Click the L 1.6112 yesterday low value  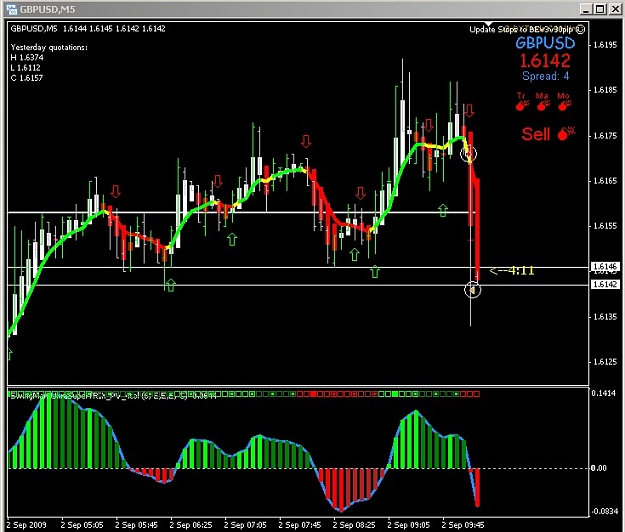point(26,68)
